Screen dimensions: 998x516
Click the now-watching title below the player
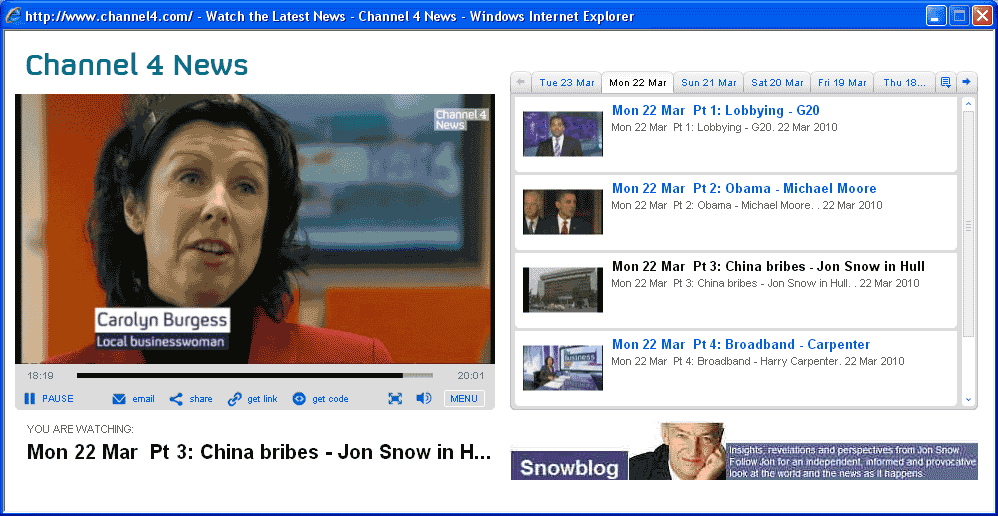coord(259,452)
